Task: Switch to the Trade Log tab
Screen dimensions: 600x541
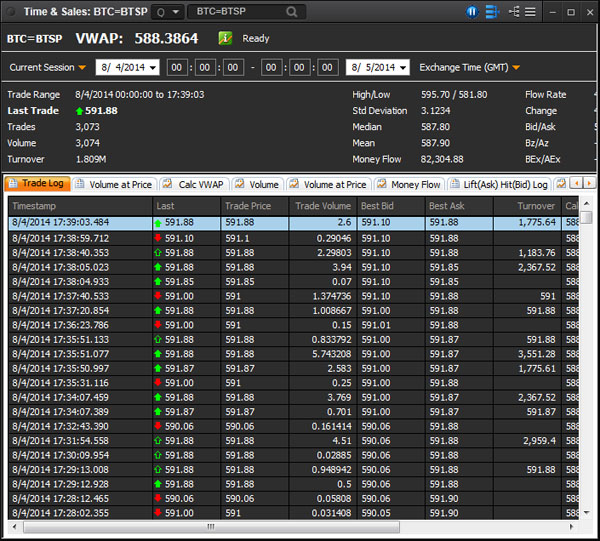Action: coord(38,183)
